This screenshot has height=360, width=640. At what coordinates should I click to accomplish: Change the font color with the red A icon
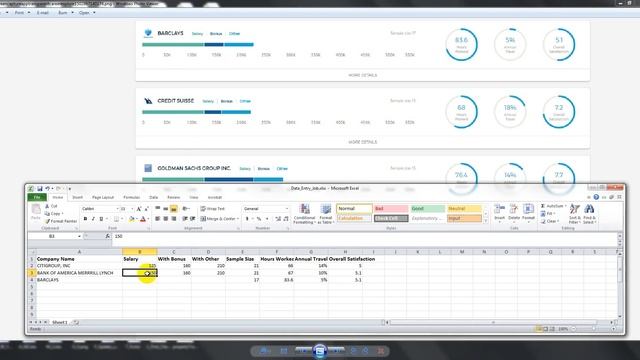click(x=143, y=219)
